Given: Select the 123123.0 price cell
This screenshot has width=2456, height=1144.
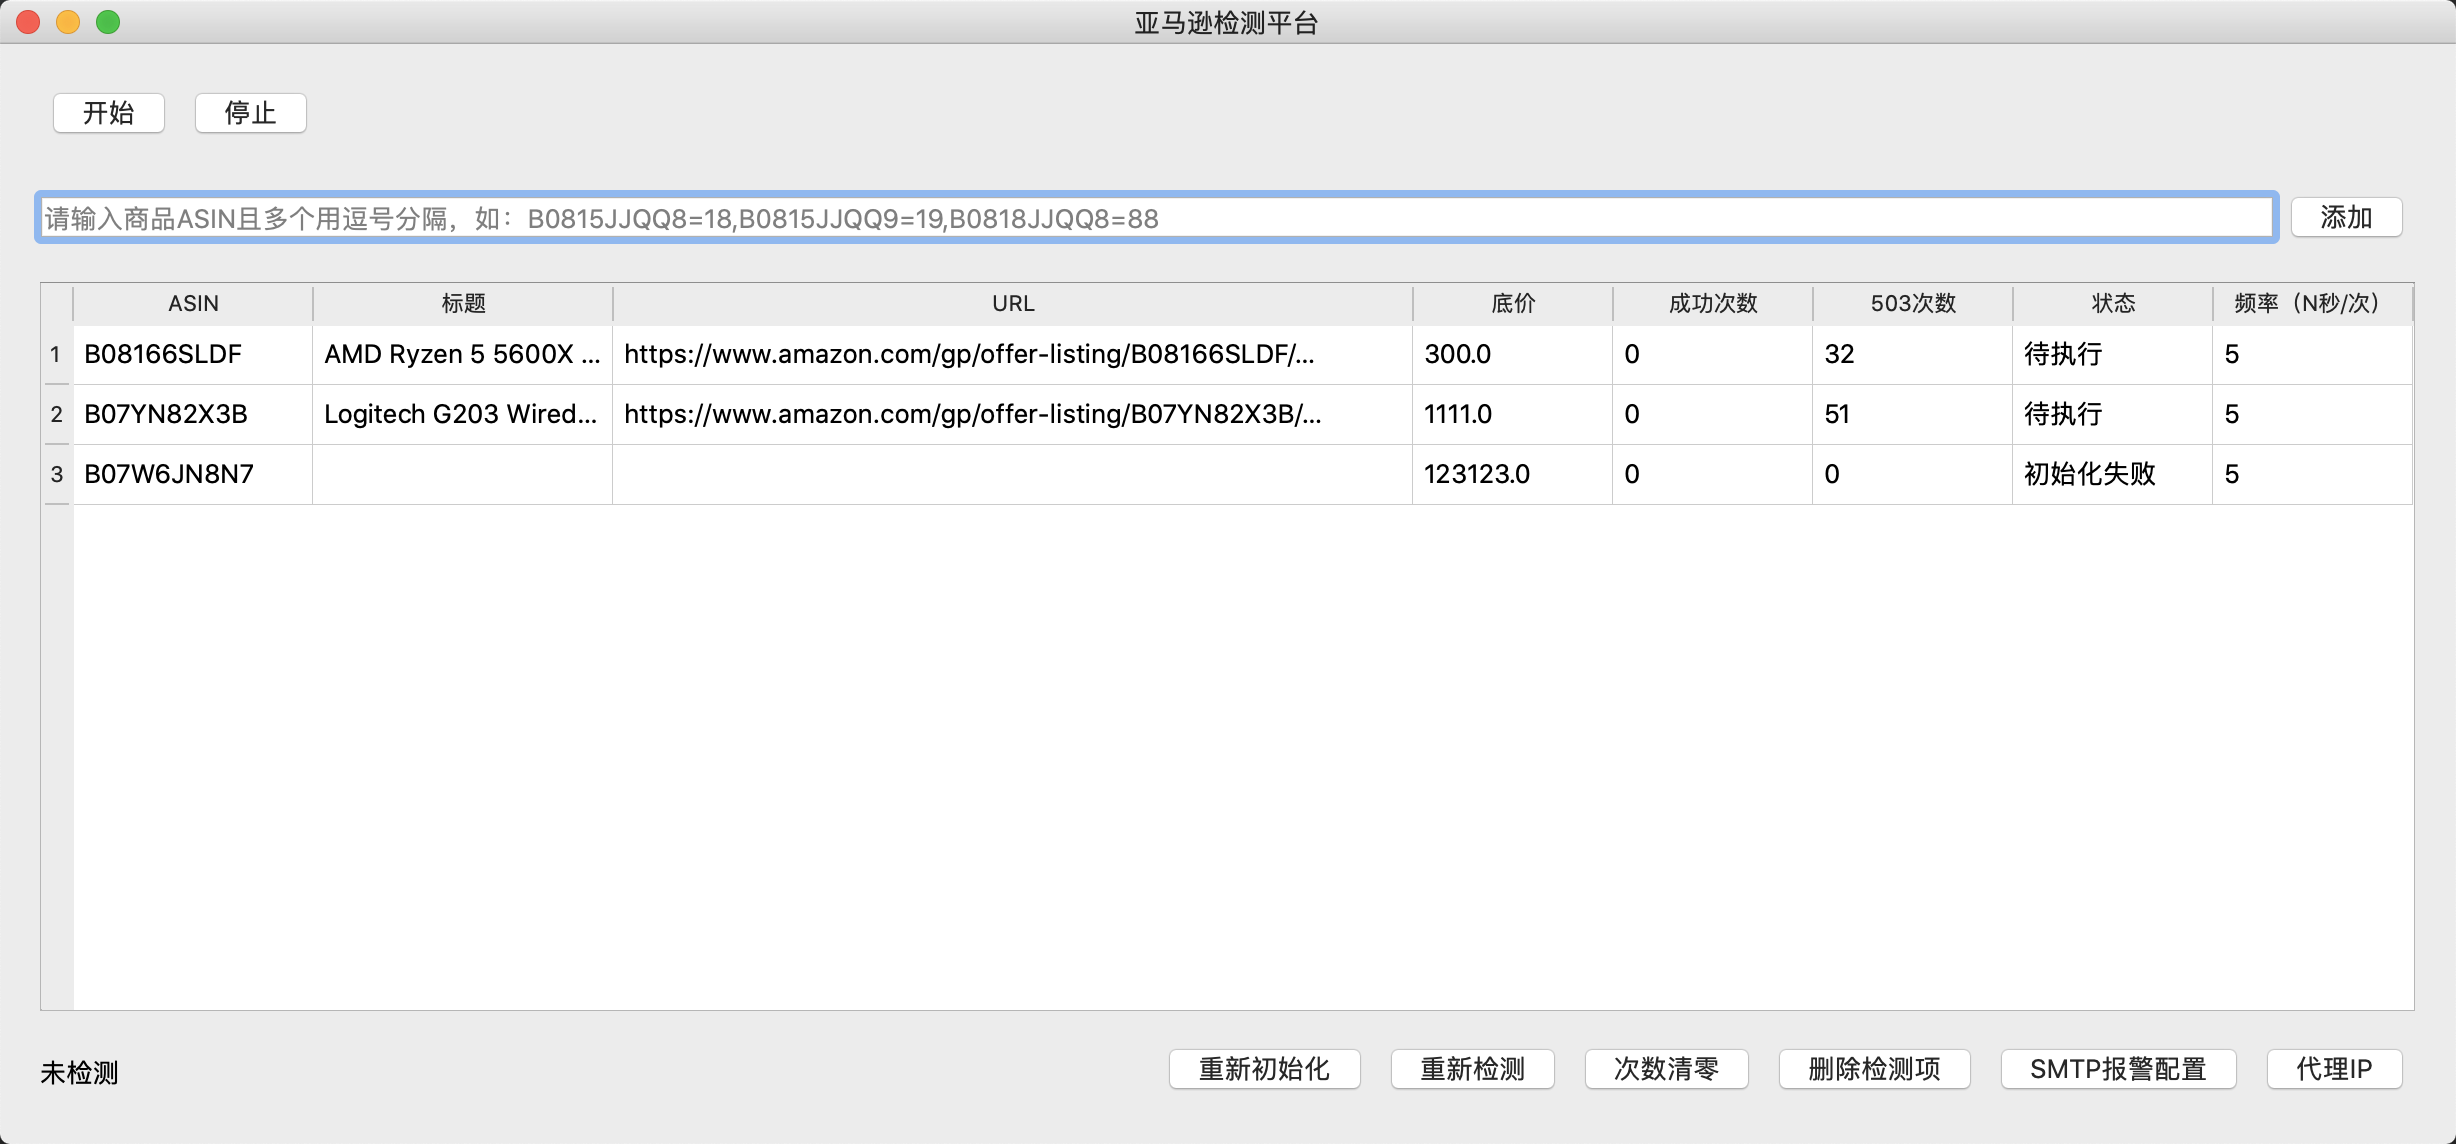Looking at the screenshot, I should [x=1513, y=474].
